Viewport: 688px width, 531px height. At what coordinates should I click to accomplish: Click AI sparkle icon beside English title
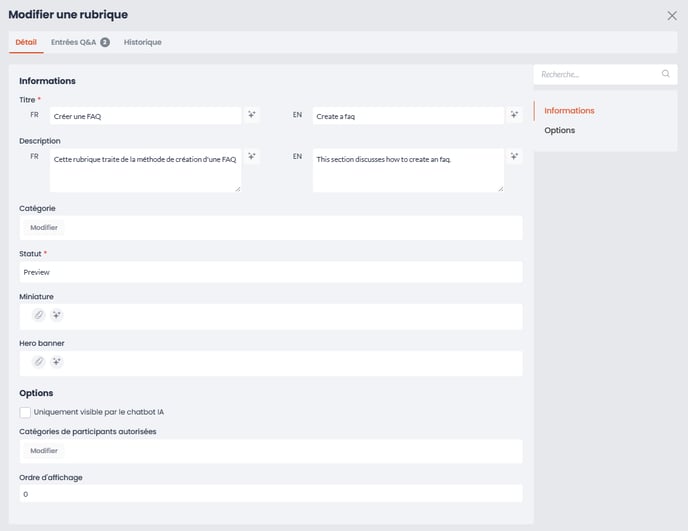tap(514, 115)
